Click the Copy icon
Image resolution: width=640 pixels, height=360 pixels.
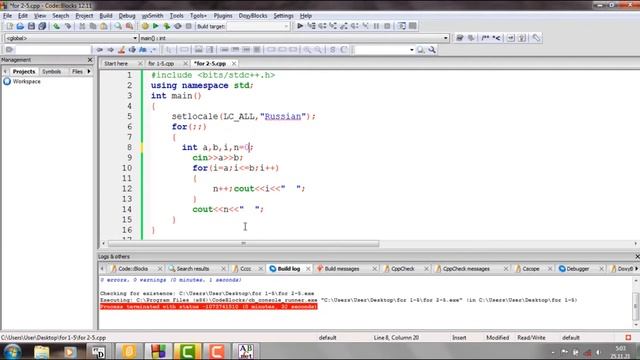click(93, 26)
